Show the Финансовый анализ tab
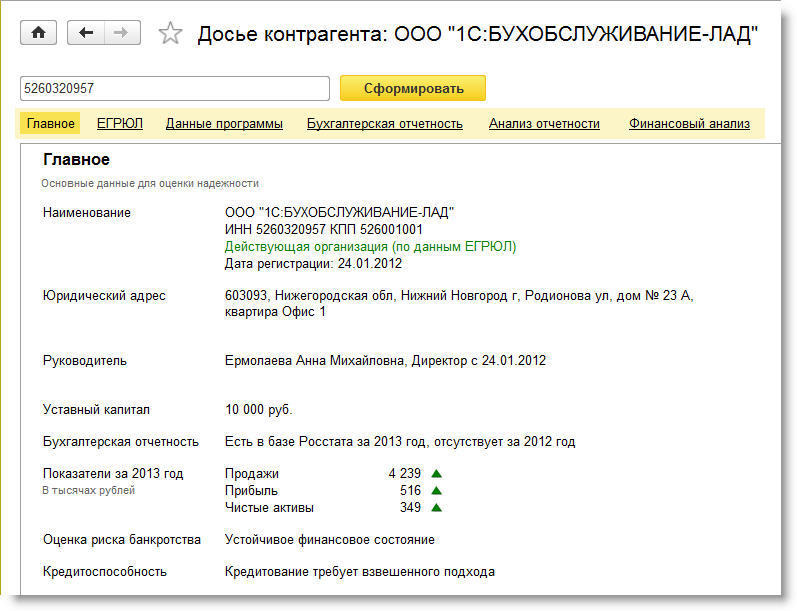Viewport: 797px width, 611px height. click(689, 124)
